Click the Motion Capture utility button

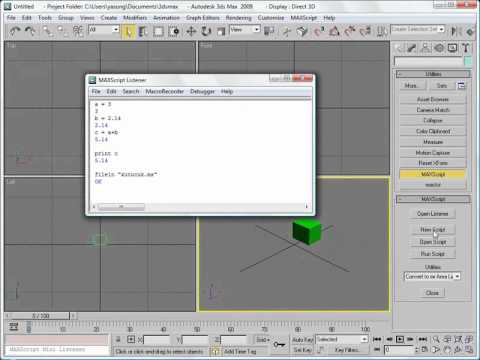point(433,153)
